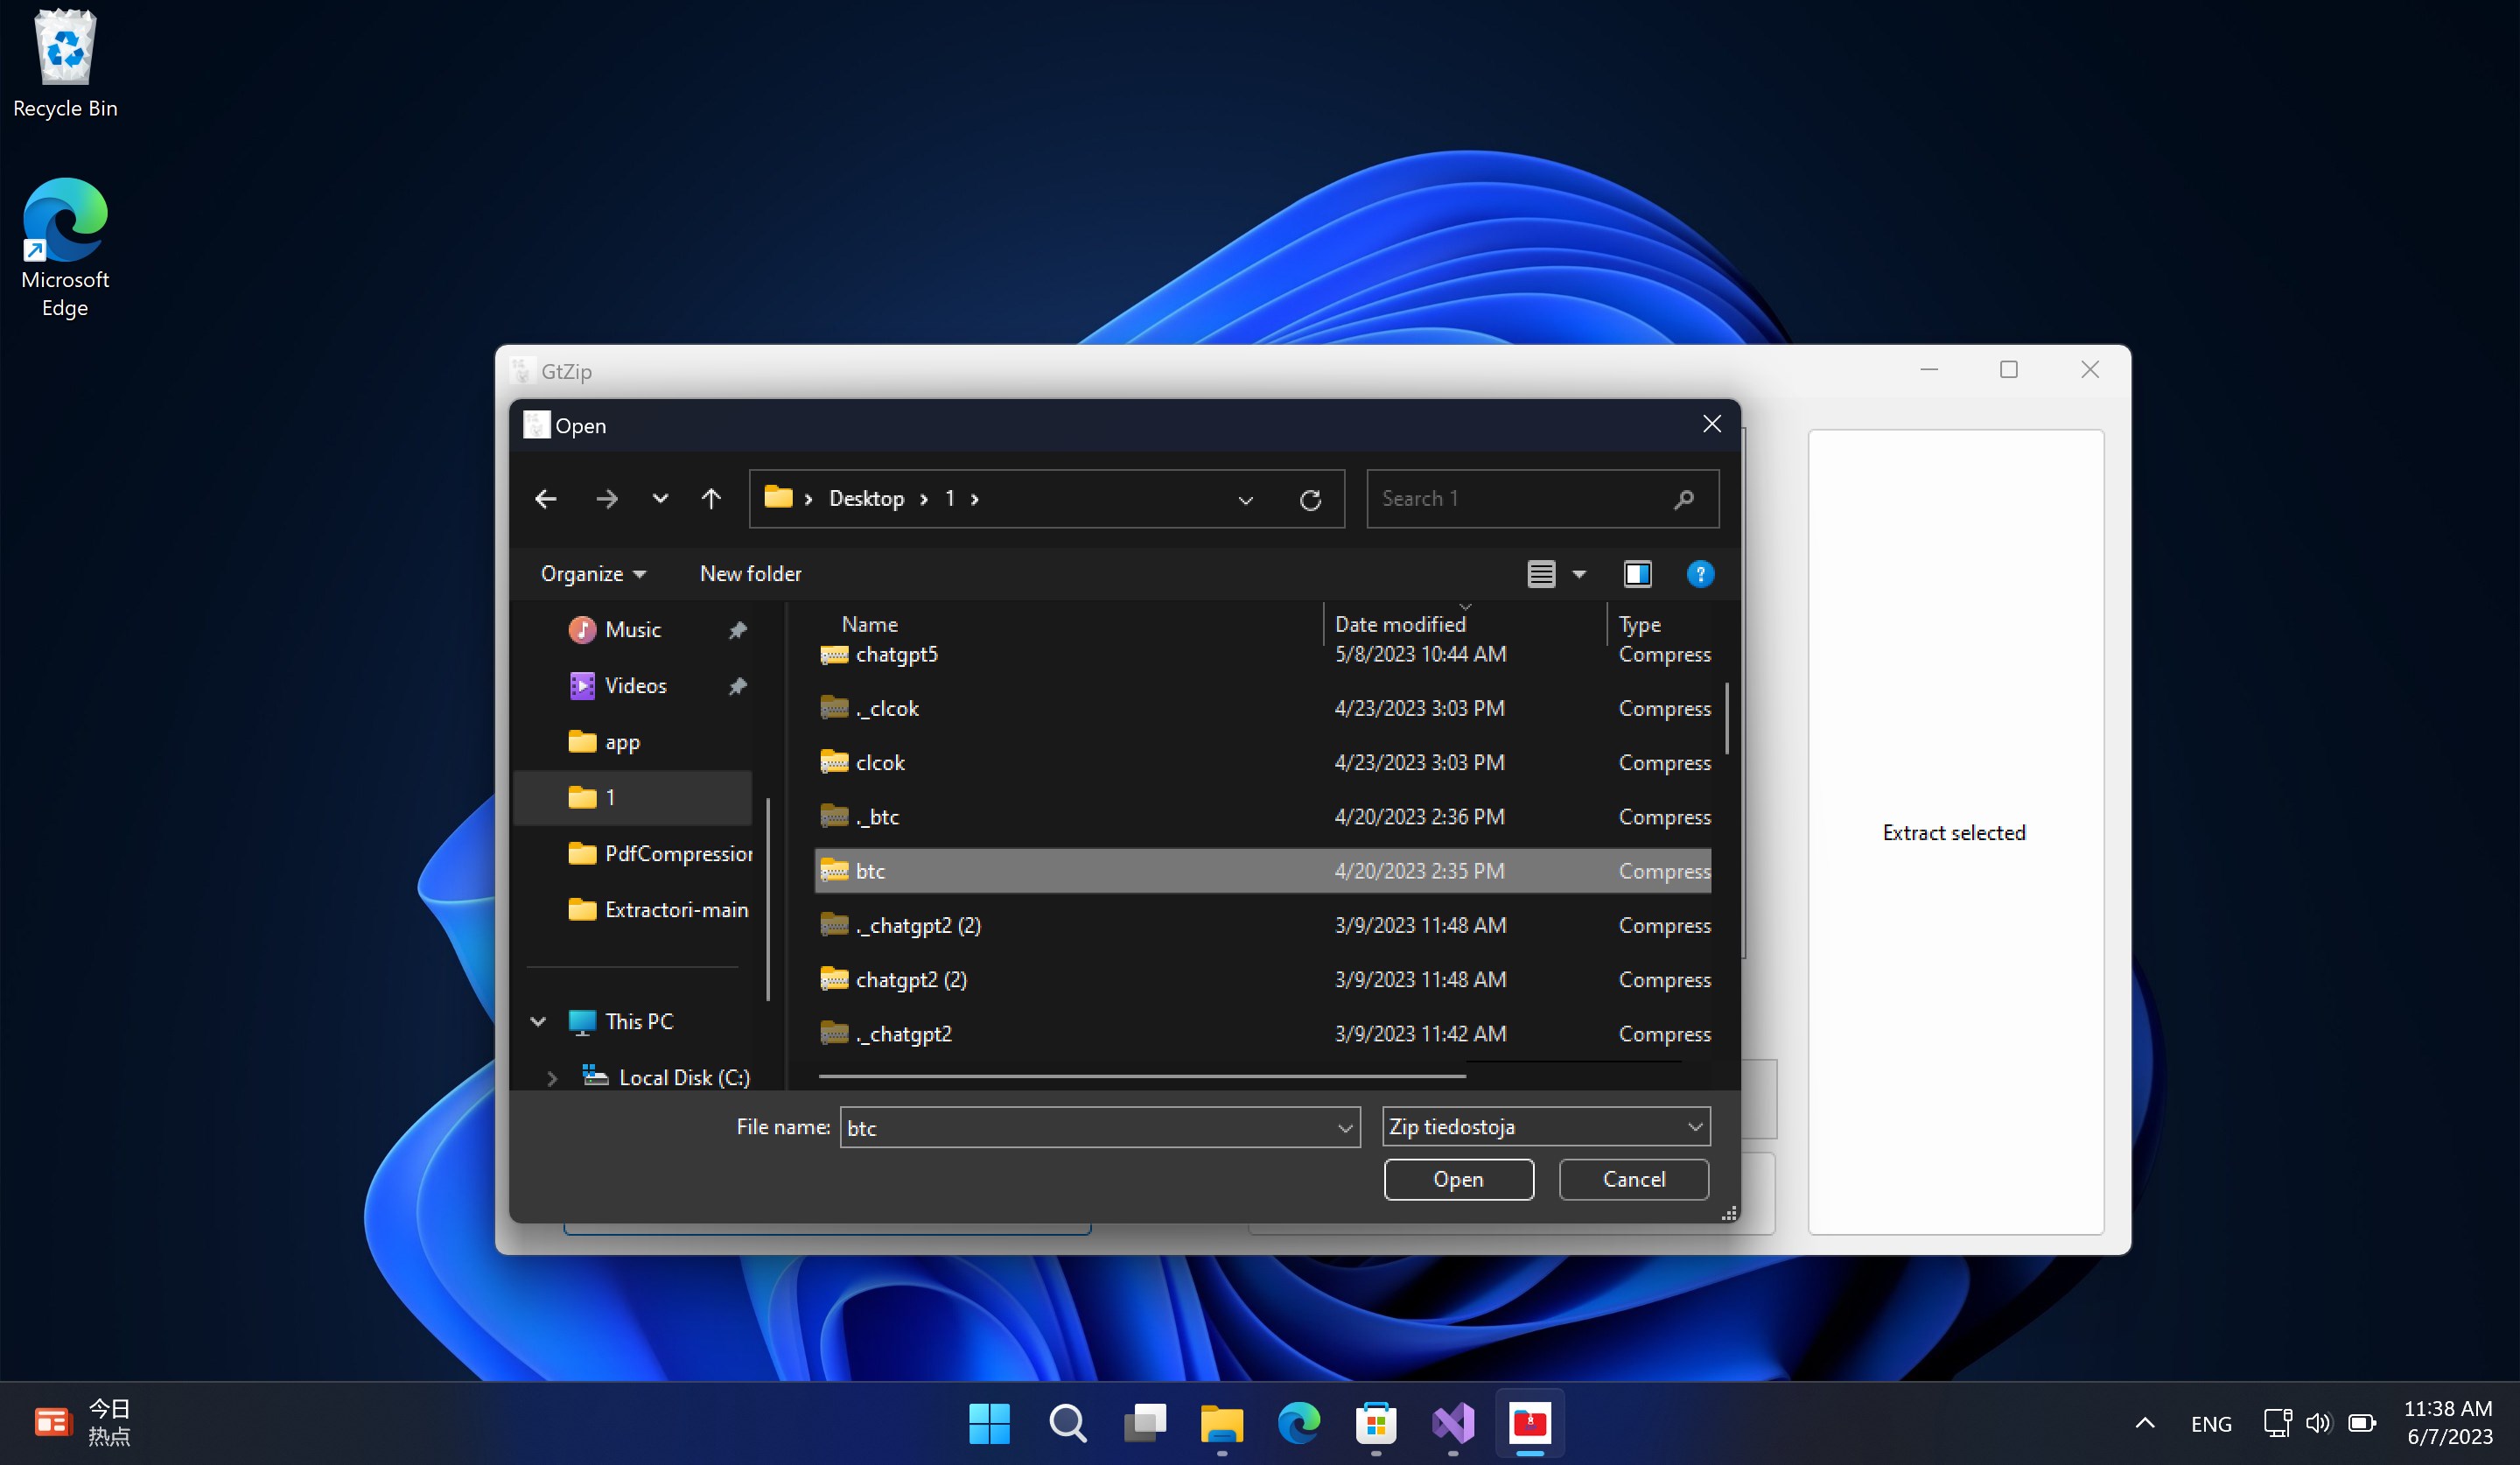The width and height of the screenshot is (2520, 1465).
Task: Open the dialog help icon
Action: click(1700, 574)
